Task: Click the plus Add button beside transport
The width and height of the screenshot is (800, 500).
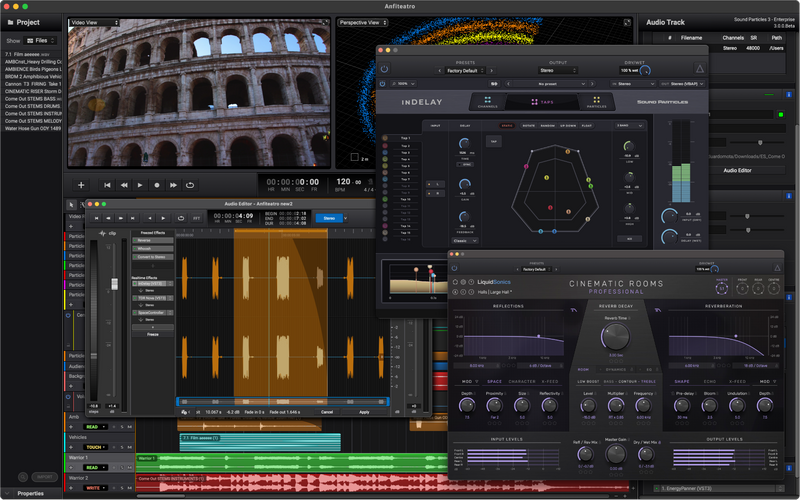Action: [x=81, y=185]
